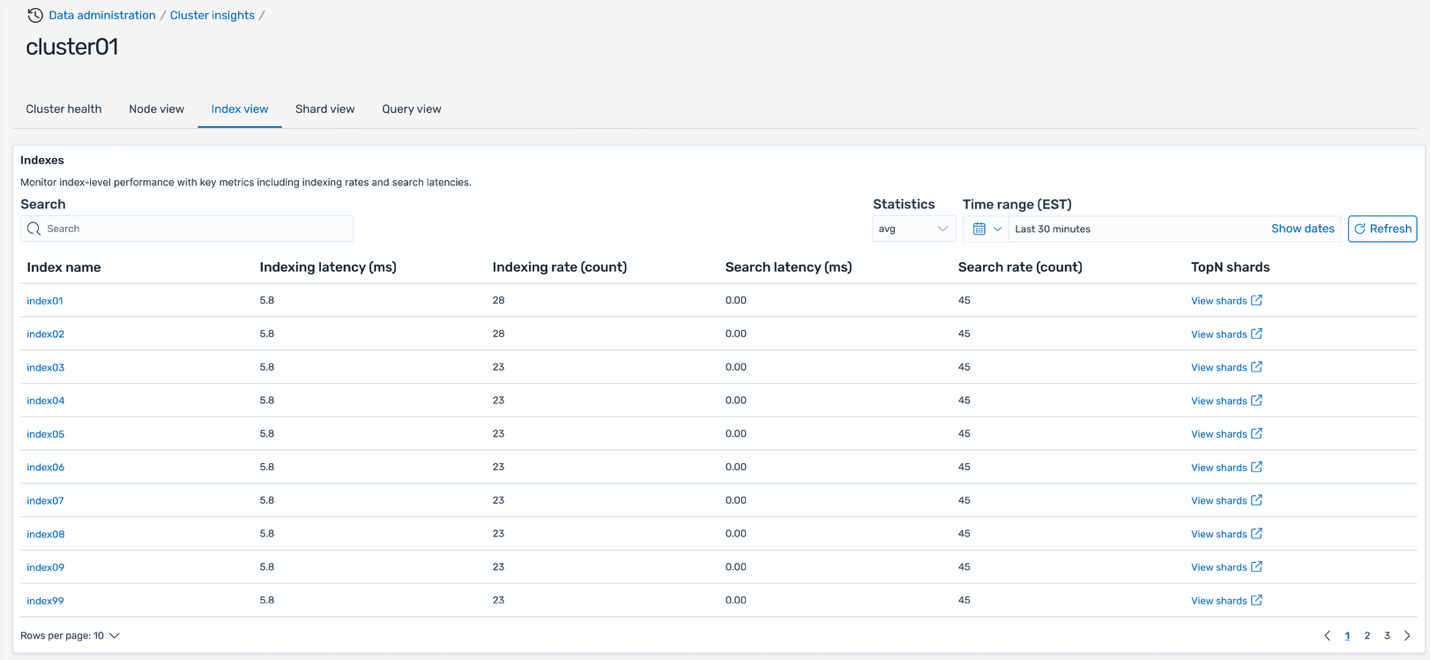Jump to page 2 of results
Viewport: 1430px width, 660px height.
(x=1367, y=636)
